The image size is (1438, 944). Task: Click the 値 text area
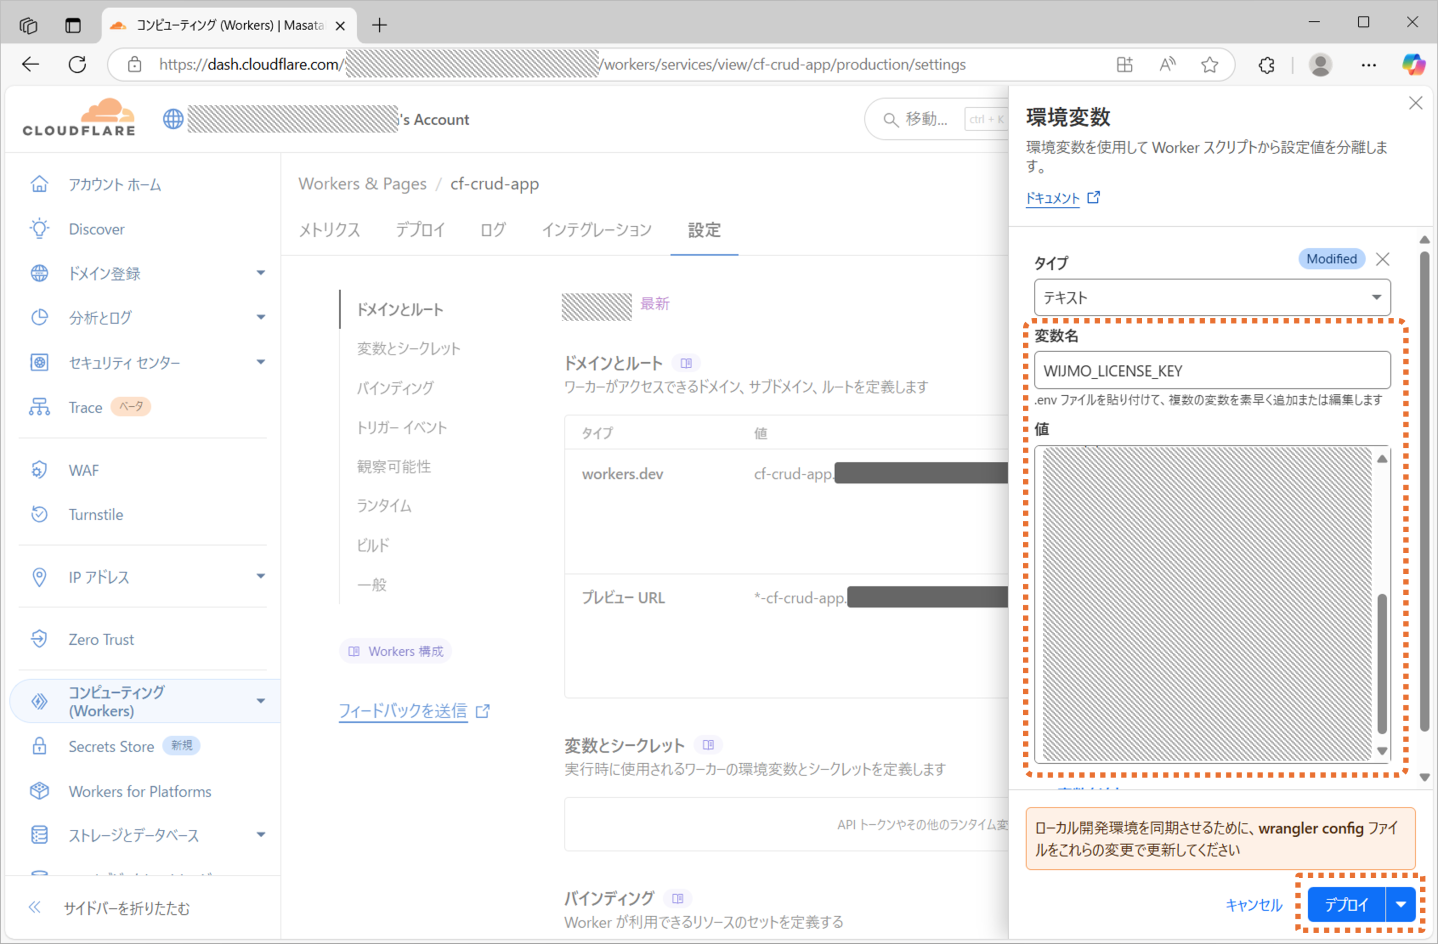pos(1212,604)
